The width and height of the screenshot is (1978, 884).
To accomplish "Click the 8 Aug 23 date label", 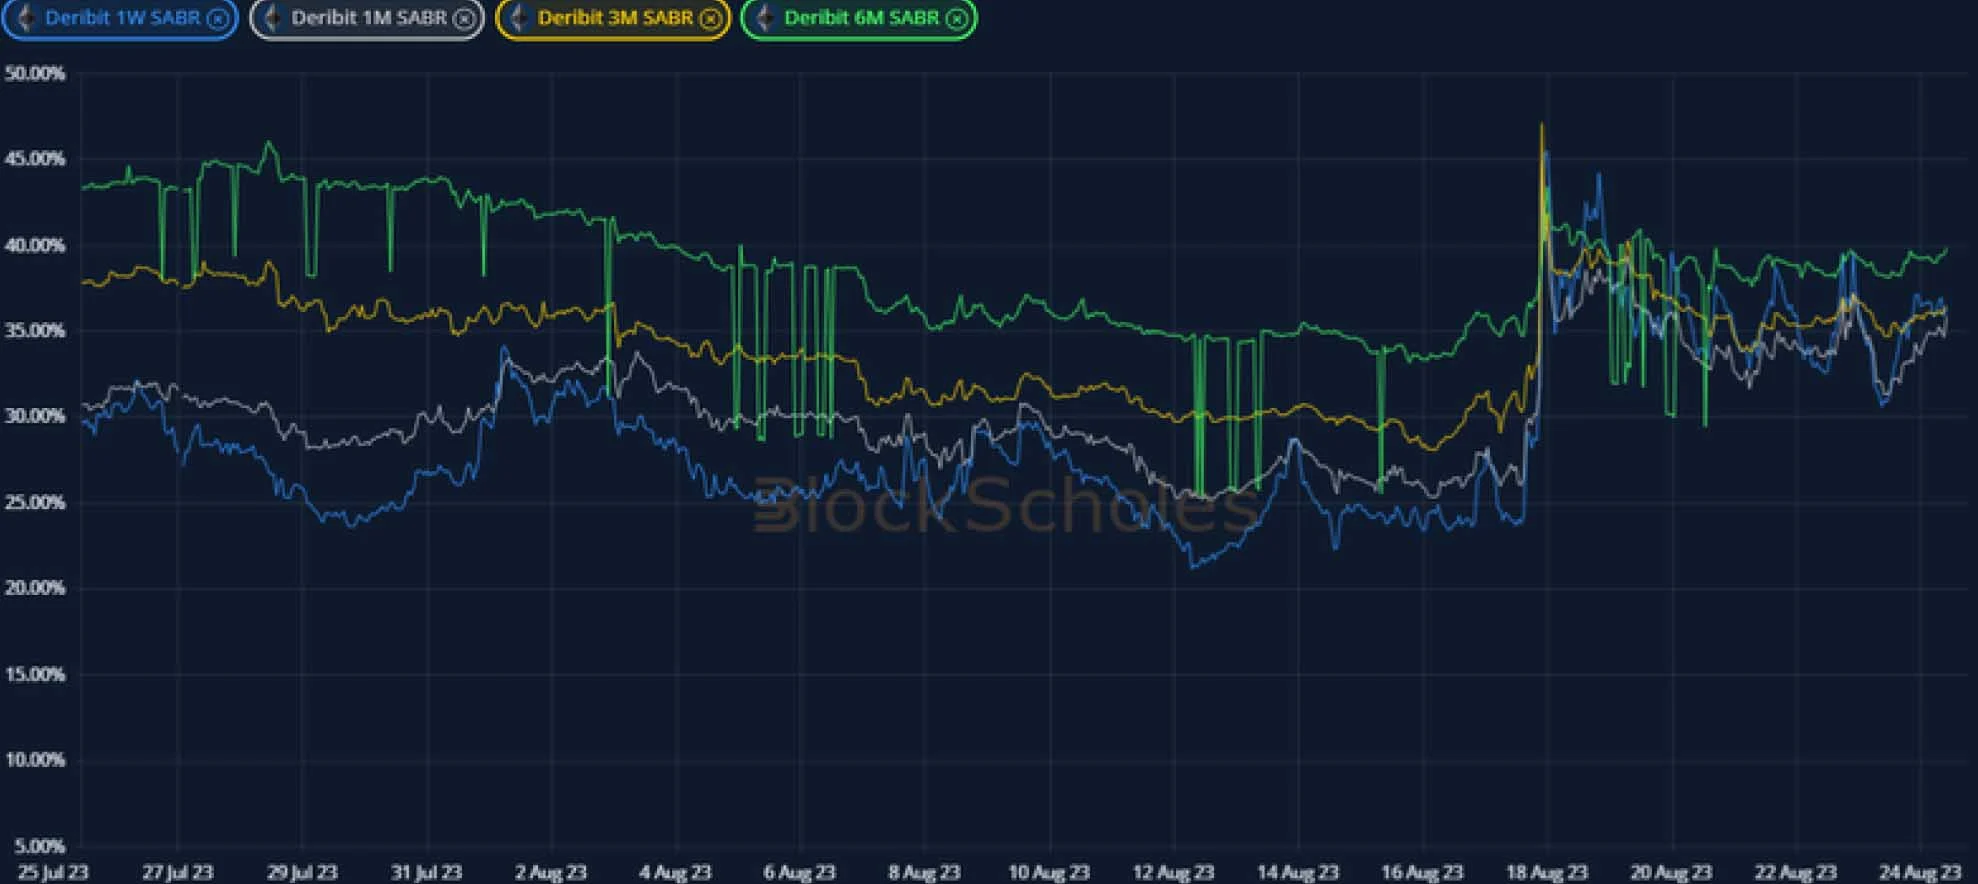I will pyautogui.click(x=924, y=872).
